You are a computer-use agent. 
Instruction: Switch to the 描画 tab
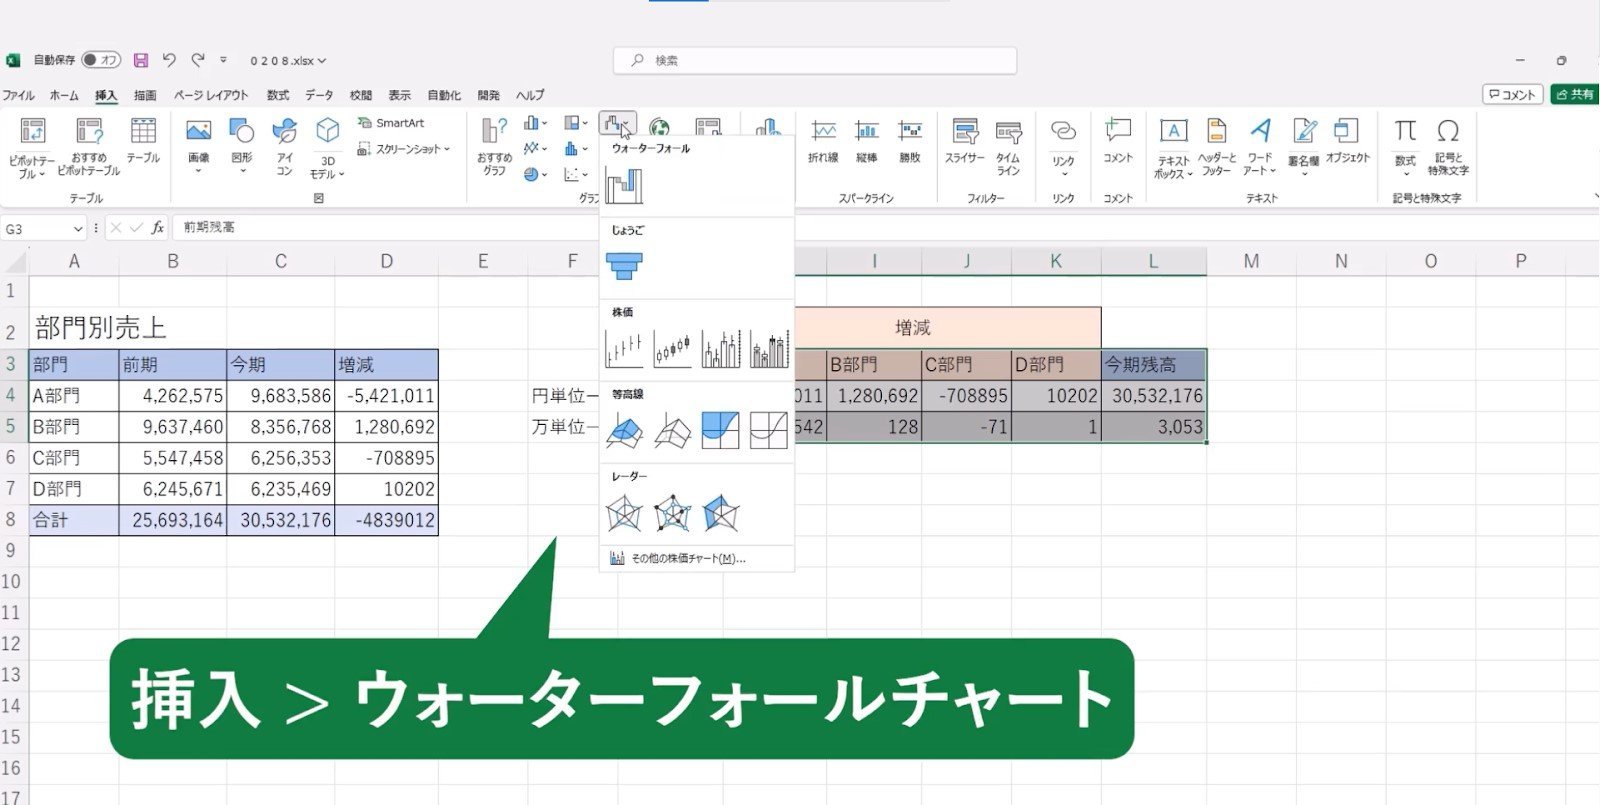pyautogui.click(x=145, y=95)
